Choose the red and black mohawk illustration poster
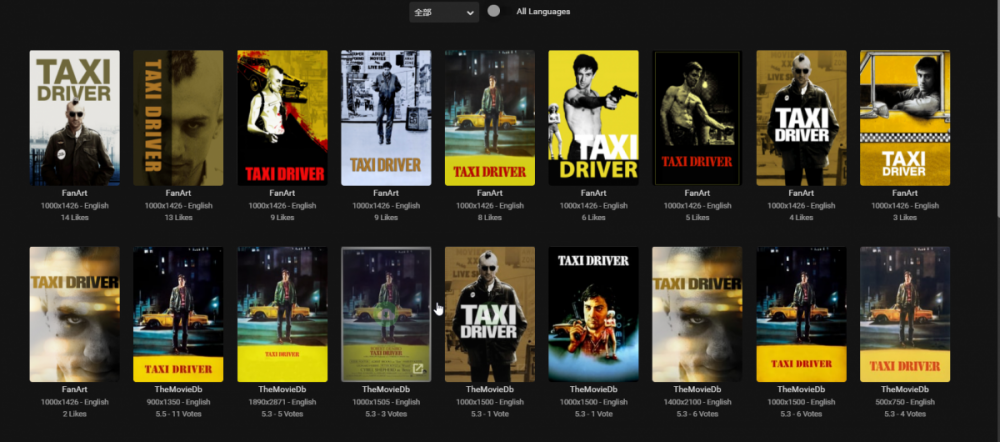1000x442 pixels. 283,118
